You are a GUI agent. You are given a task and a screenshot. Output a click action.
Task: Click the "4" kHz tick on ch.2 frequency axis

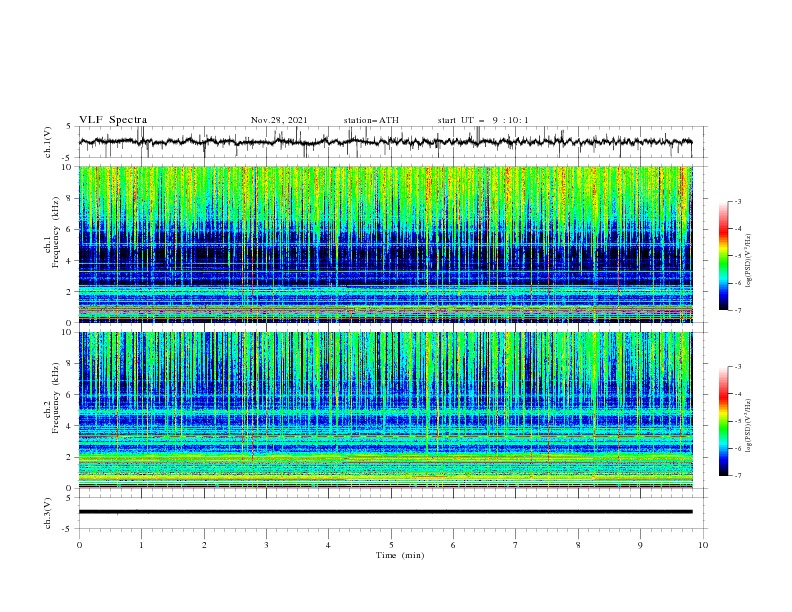click(x=69, y=426)
